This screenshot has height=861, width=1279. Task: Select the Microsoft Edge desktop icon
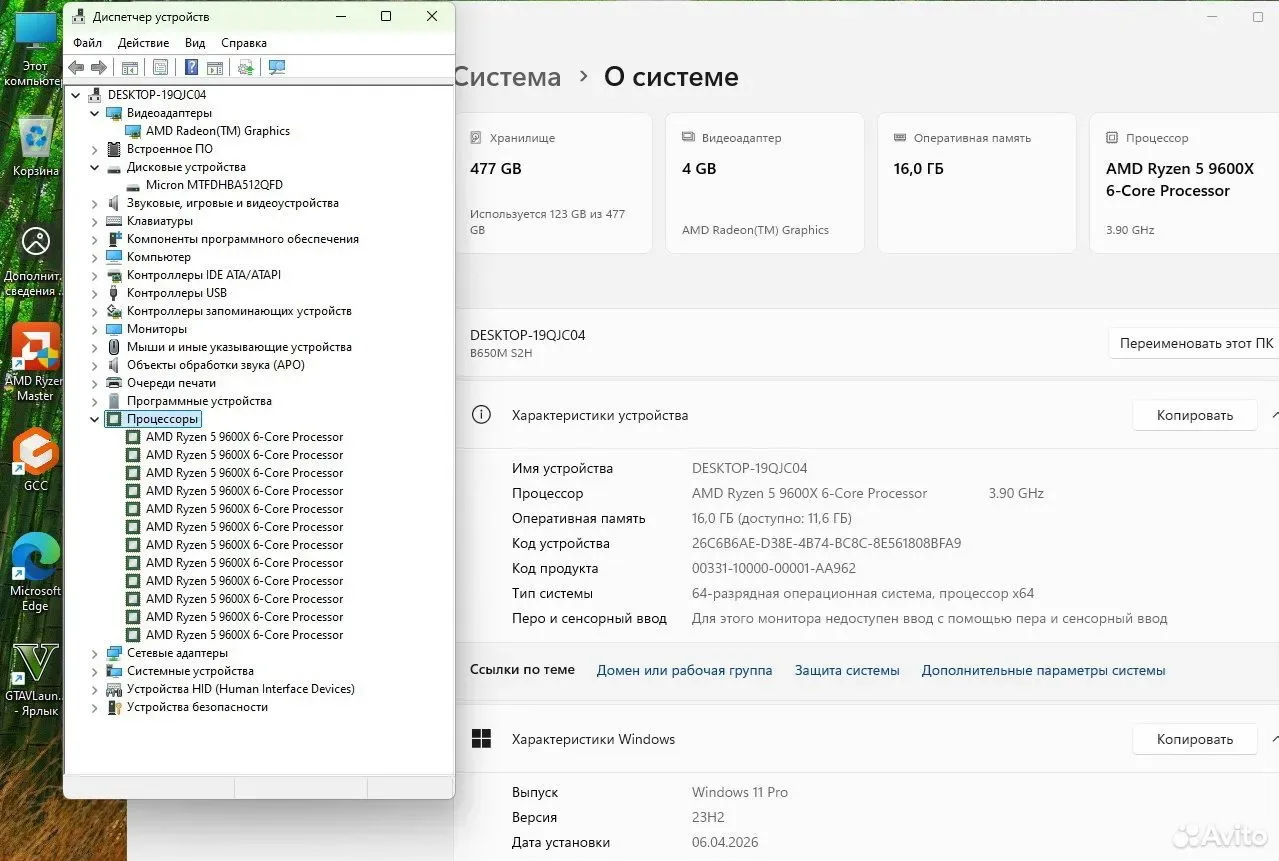[x=35, y=572]
